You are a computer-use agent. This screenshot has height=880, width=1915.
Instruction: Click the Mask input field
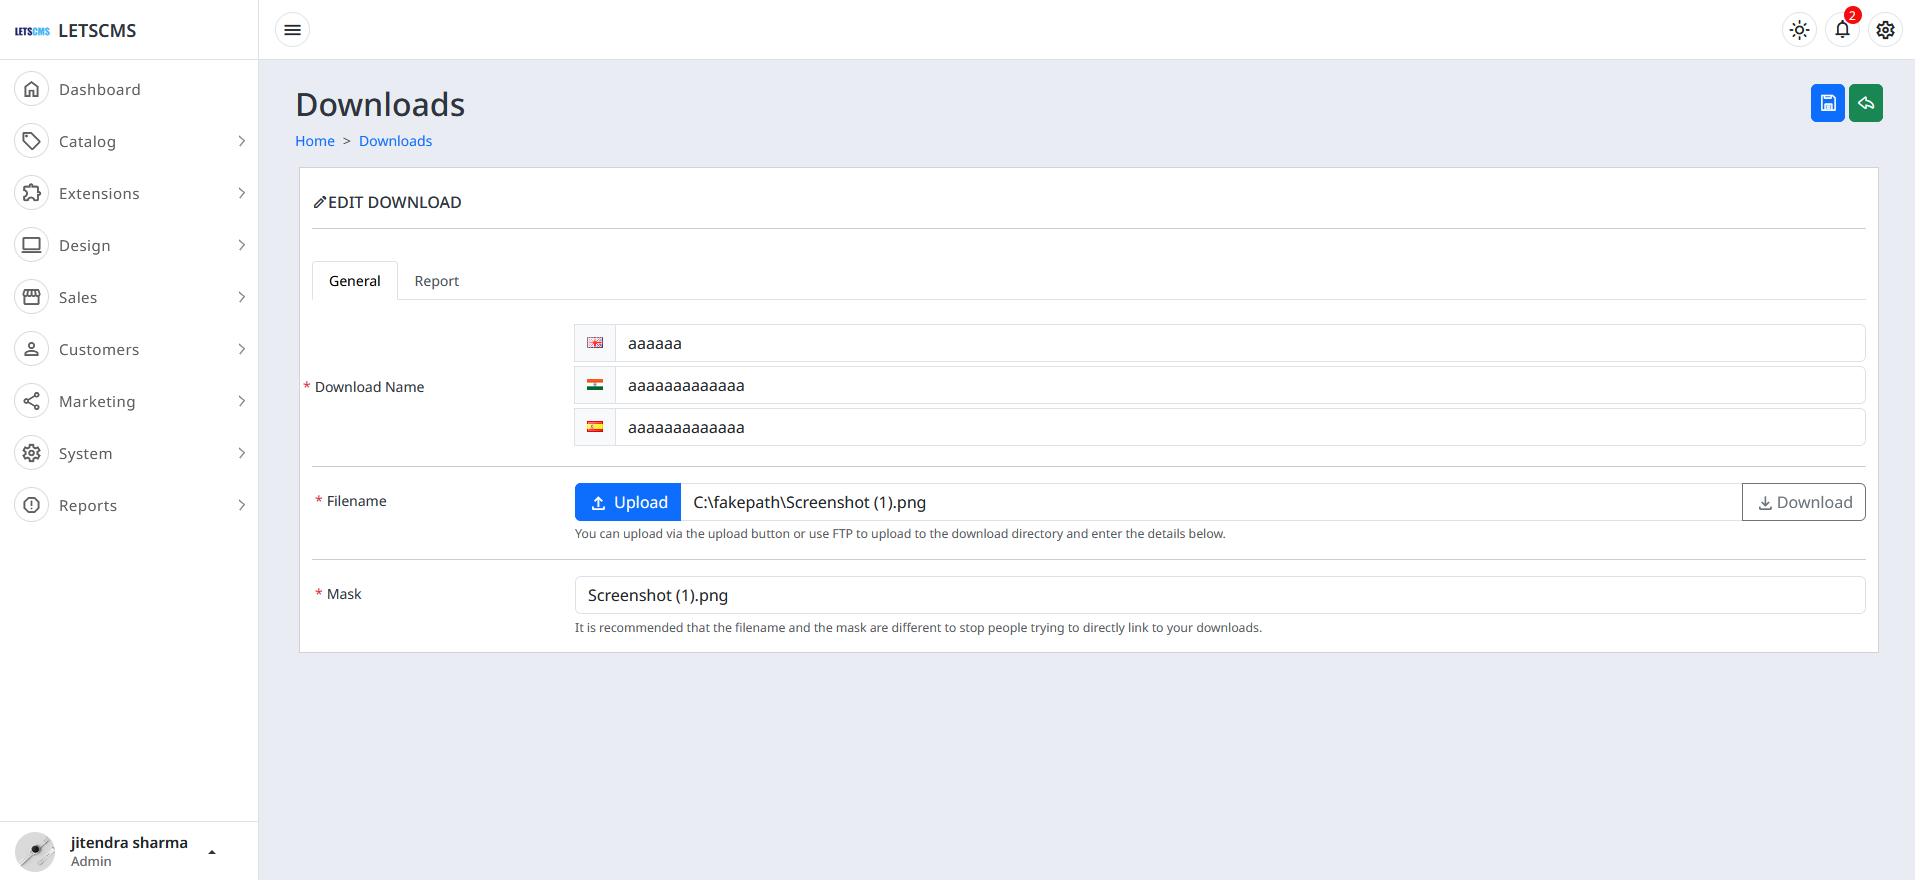coord(1219,595)
